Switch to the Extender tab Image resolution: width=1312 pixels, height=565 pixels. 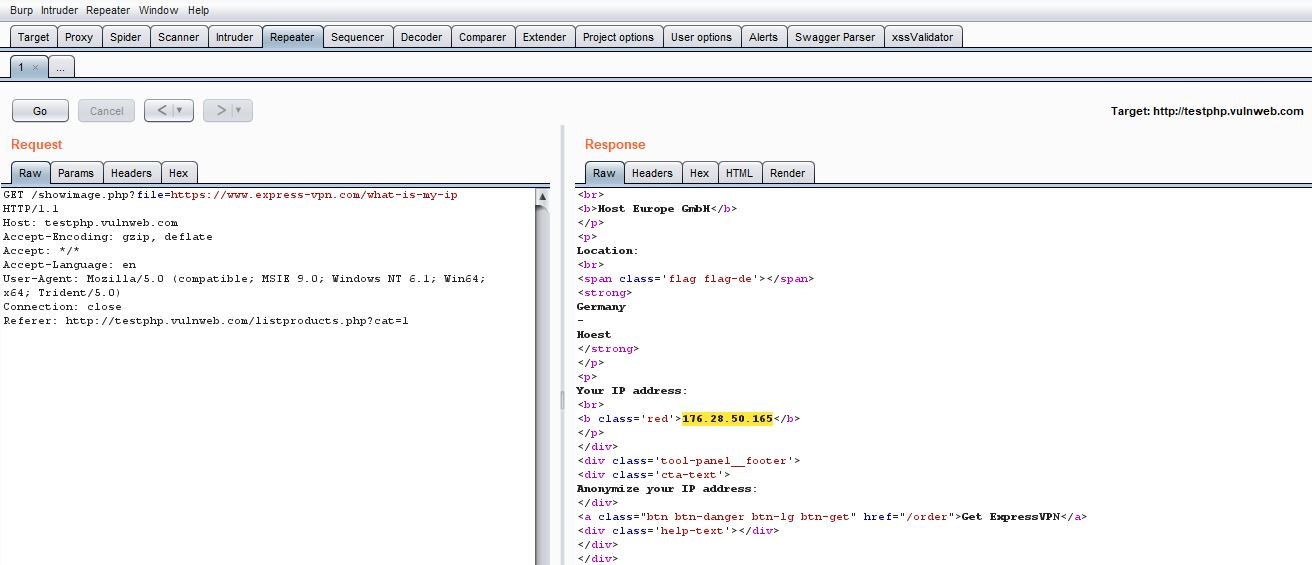coord(545,37)
